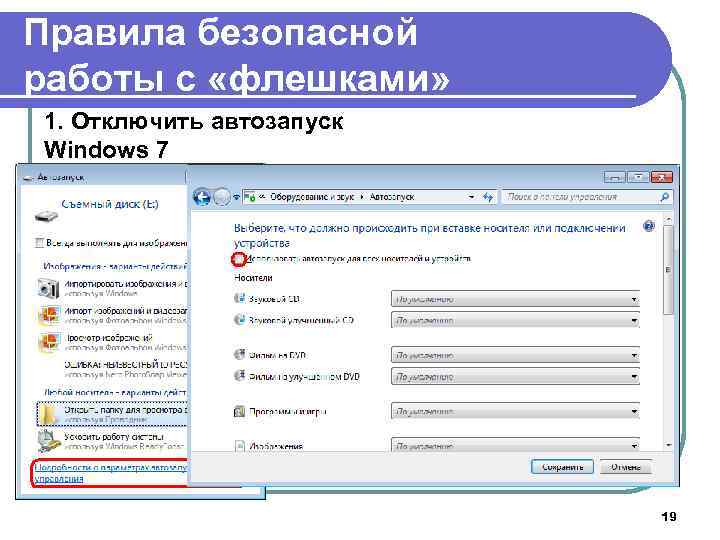
Task: Click 'Оборудование и звук' breadcrumb in address bar
Action: (312, 197)
